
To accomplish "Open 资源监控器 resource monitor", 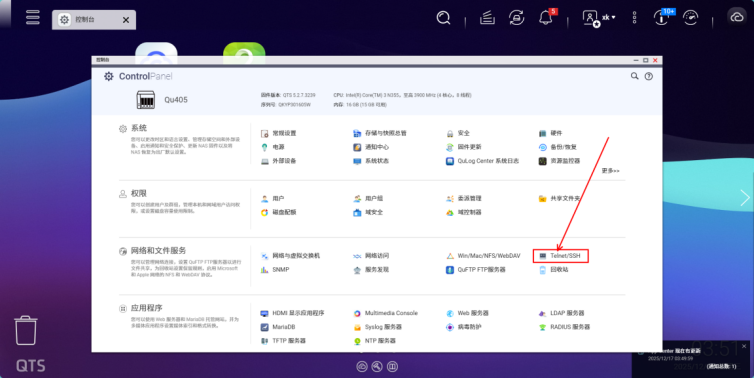I will (x=559, y=161).
